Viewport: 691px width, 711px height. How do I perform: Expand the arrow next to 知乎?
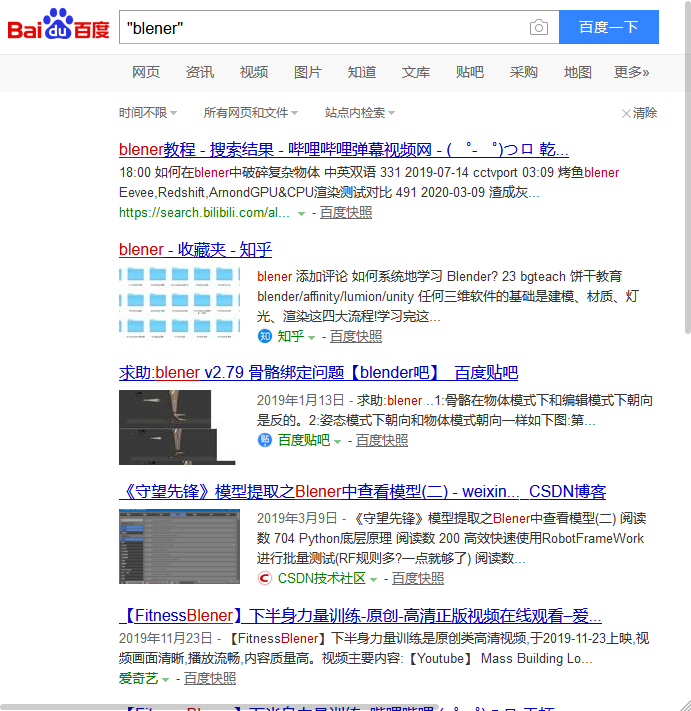[x=311, y=337]
